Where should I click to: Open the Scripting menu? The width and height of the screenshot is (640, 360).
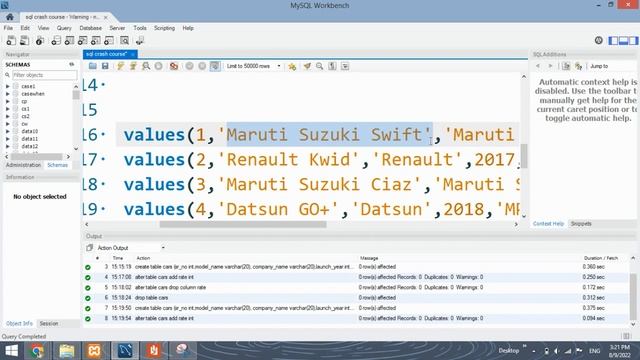pyautogui.click(x=164, y=28)
